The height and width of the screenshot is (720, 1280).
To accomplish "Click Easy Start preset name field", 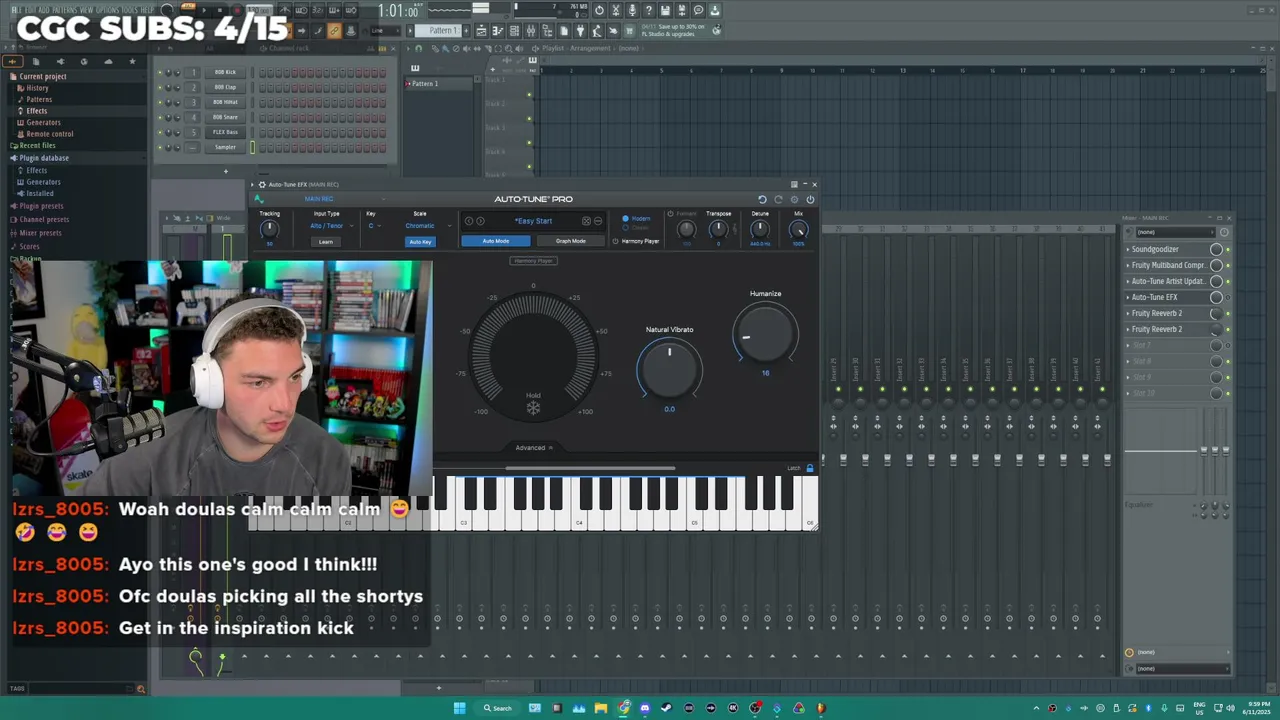I will tap(533, 221).
